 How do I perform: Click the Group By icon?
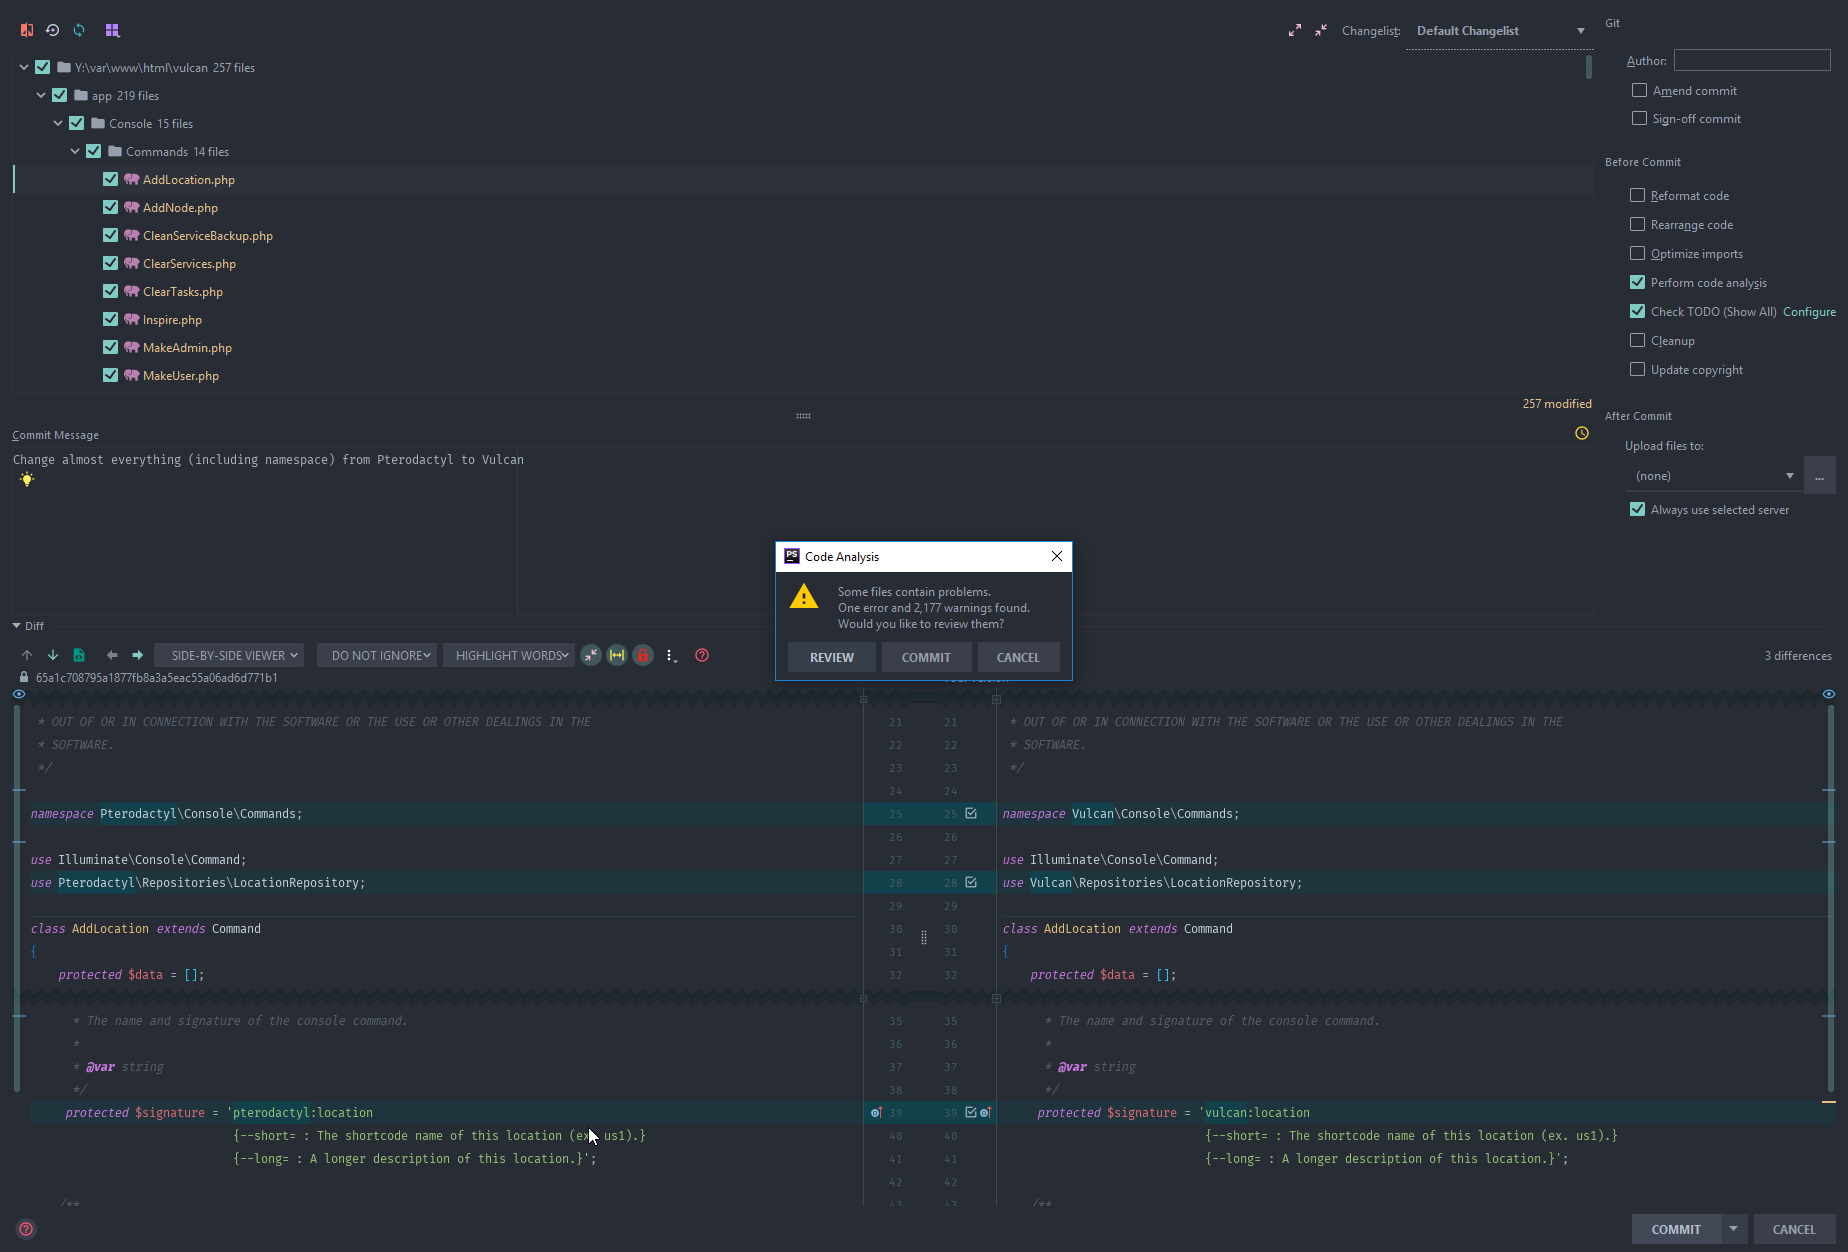pyautogui.click(x=112, y=30)
